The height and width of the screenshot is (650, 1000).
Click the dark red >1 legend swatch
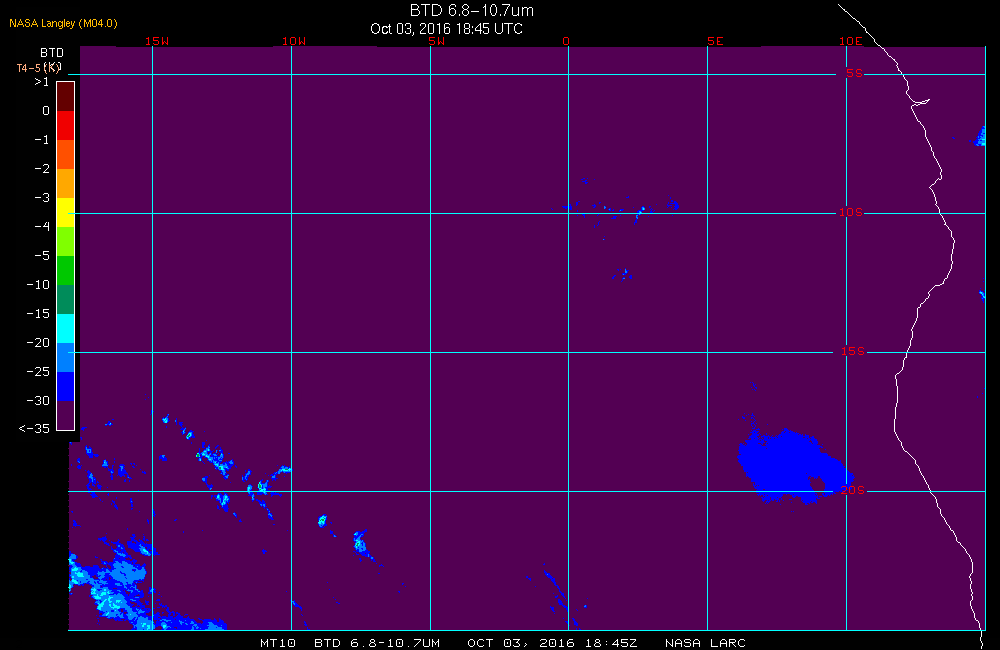click(x=66, y=97)
